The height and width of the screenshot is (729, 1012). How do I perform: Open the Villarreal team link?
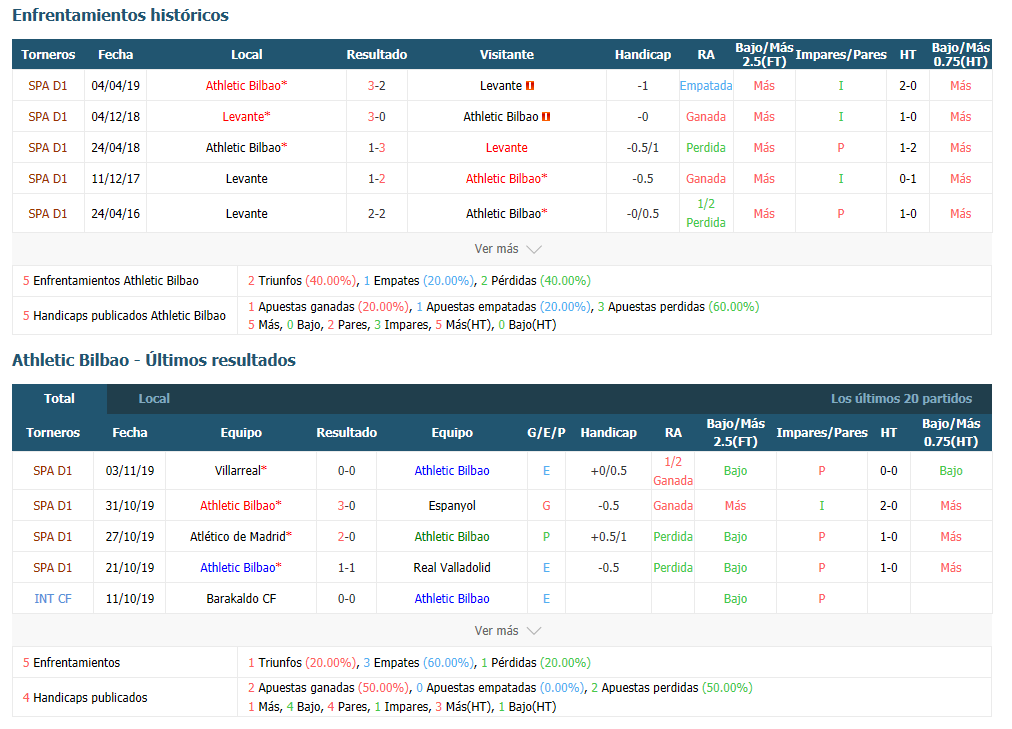pos(241,471)
